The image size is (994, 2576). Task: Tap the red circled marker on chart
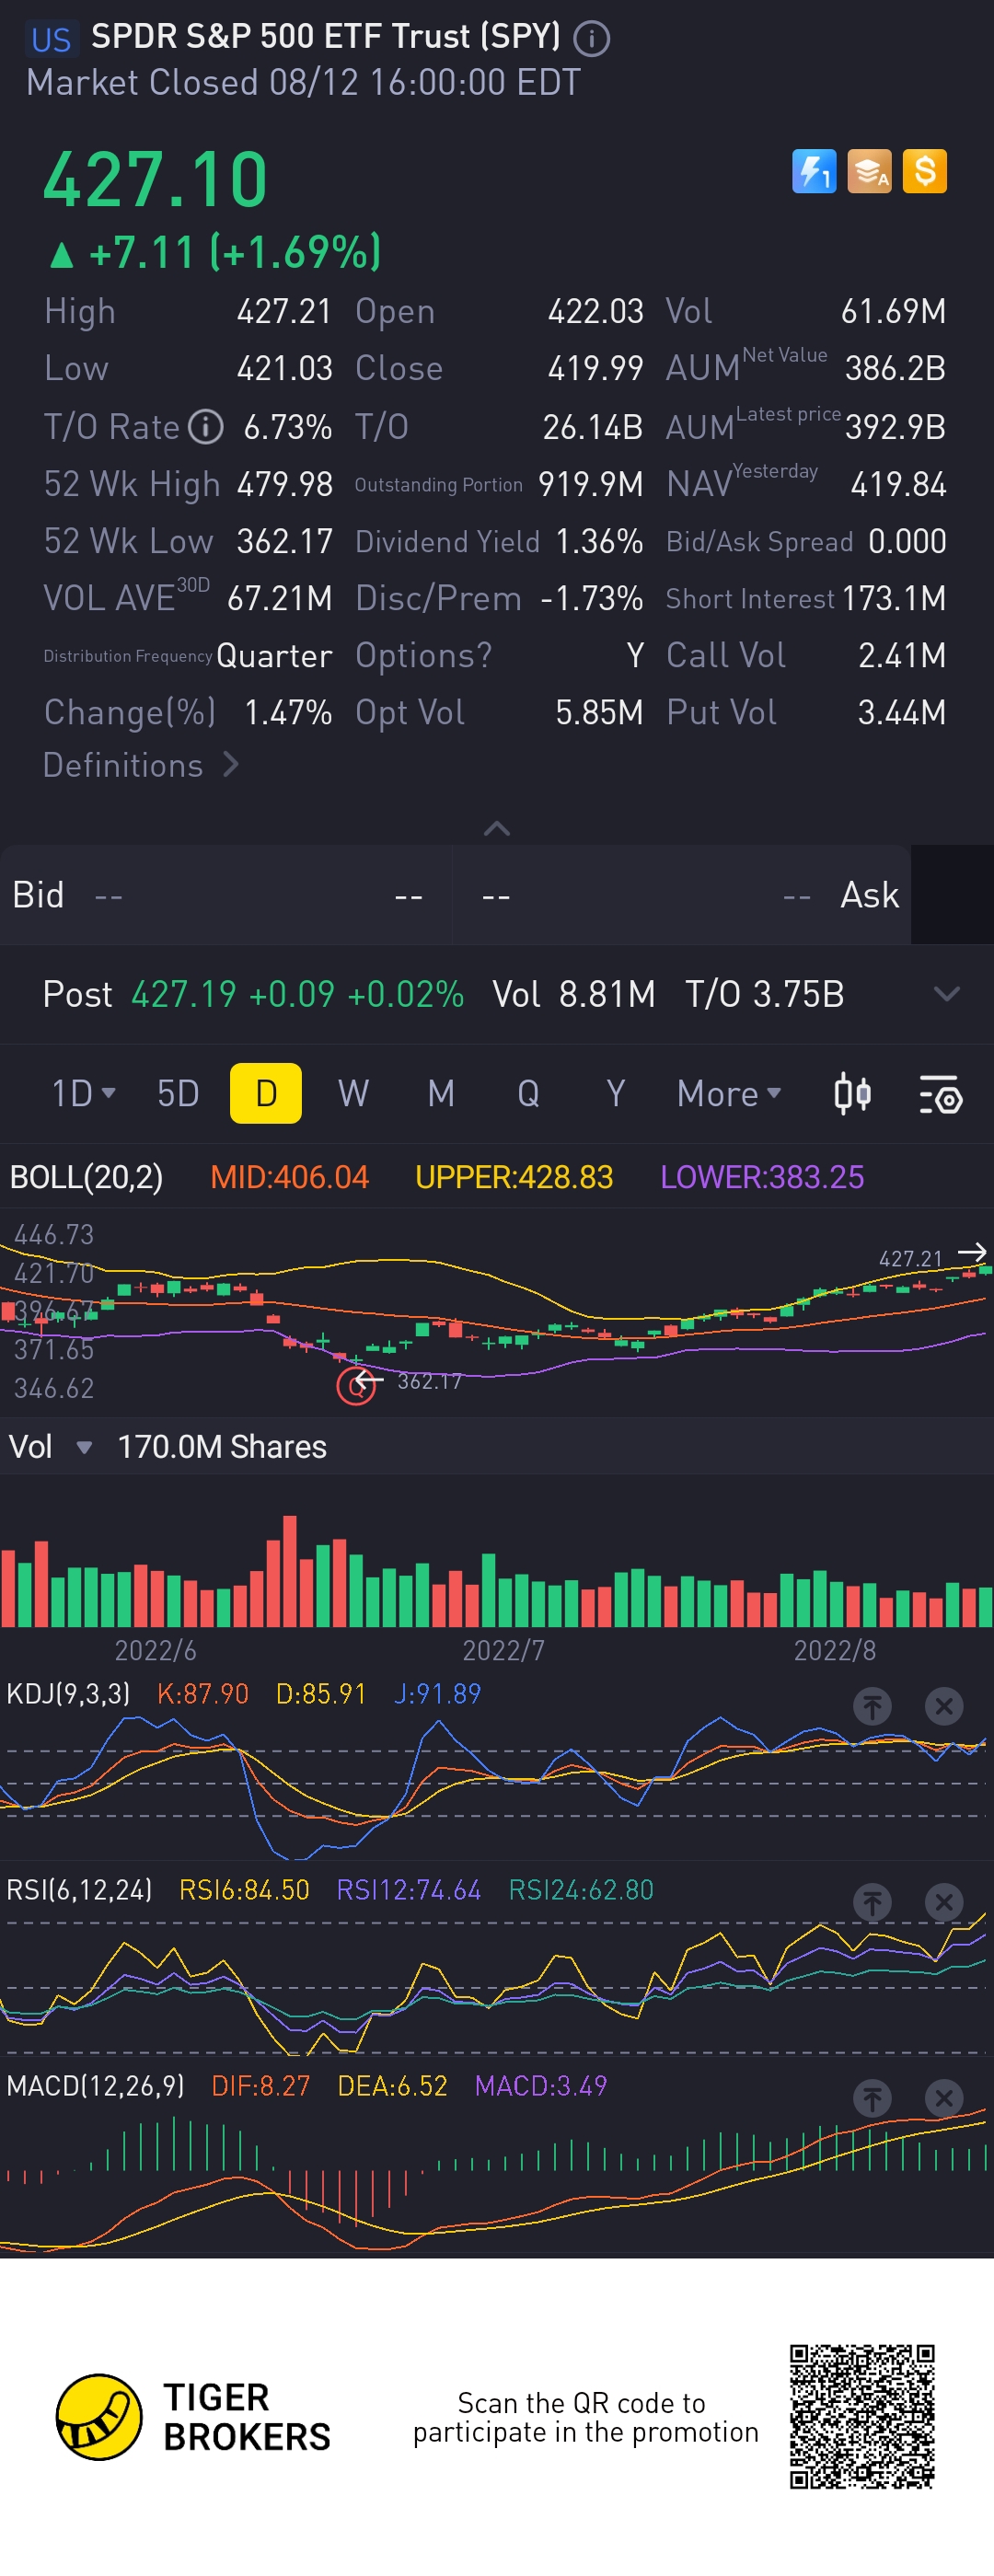click(355, 1386)
